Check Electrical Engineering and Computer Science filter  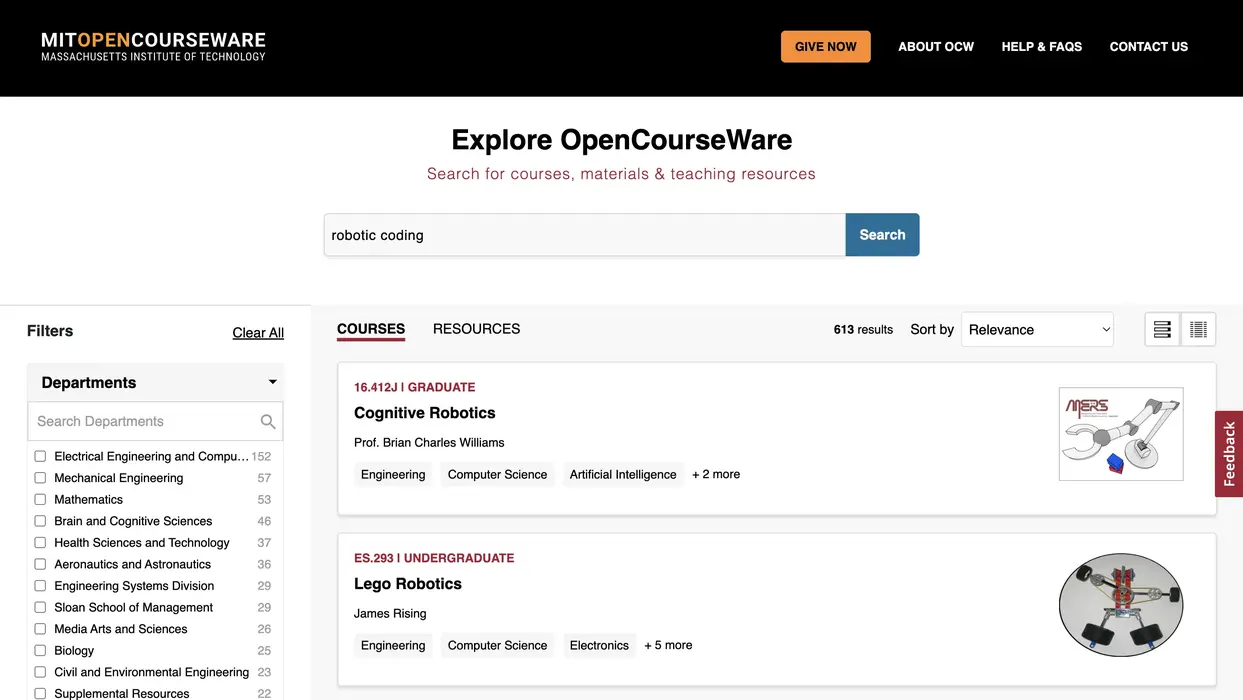pyautogui.click(x=40, y=456)
